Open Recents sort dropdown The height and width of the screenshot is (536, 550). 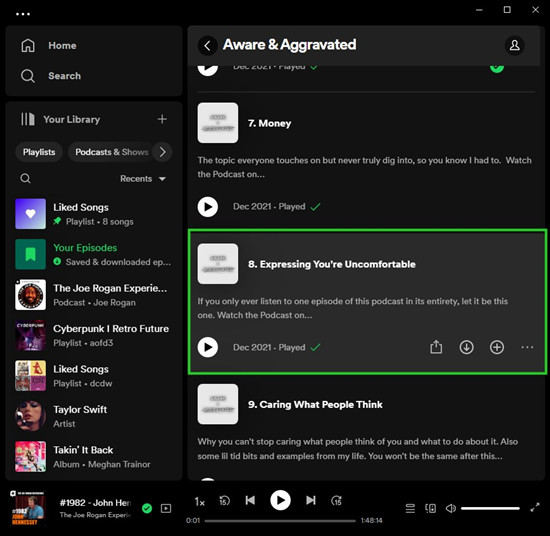pyautogui.click(x=143, y=179)
